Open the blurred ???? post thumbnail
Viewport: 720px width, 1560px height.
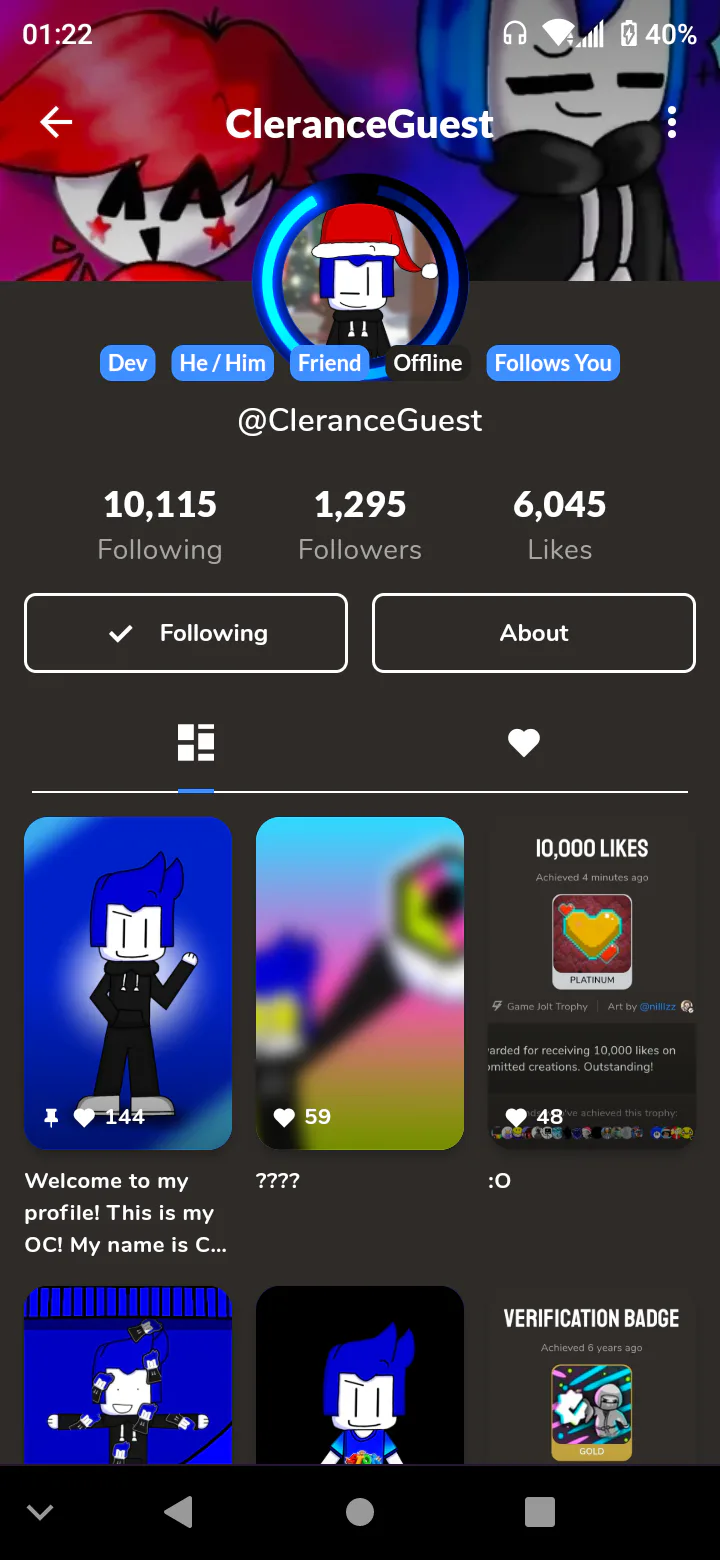[360, 983]
